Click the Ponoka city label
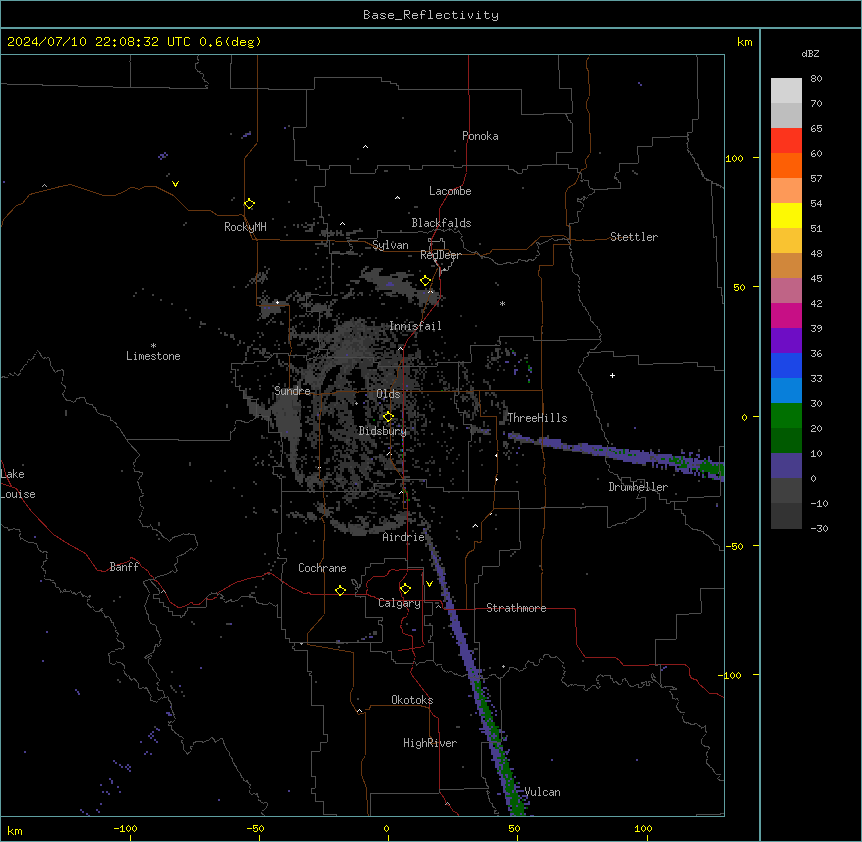 [x=480, y=136]
